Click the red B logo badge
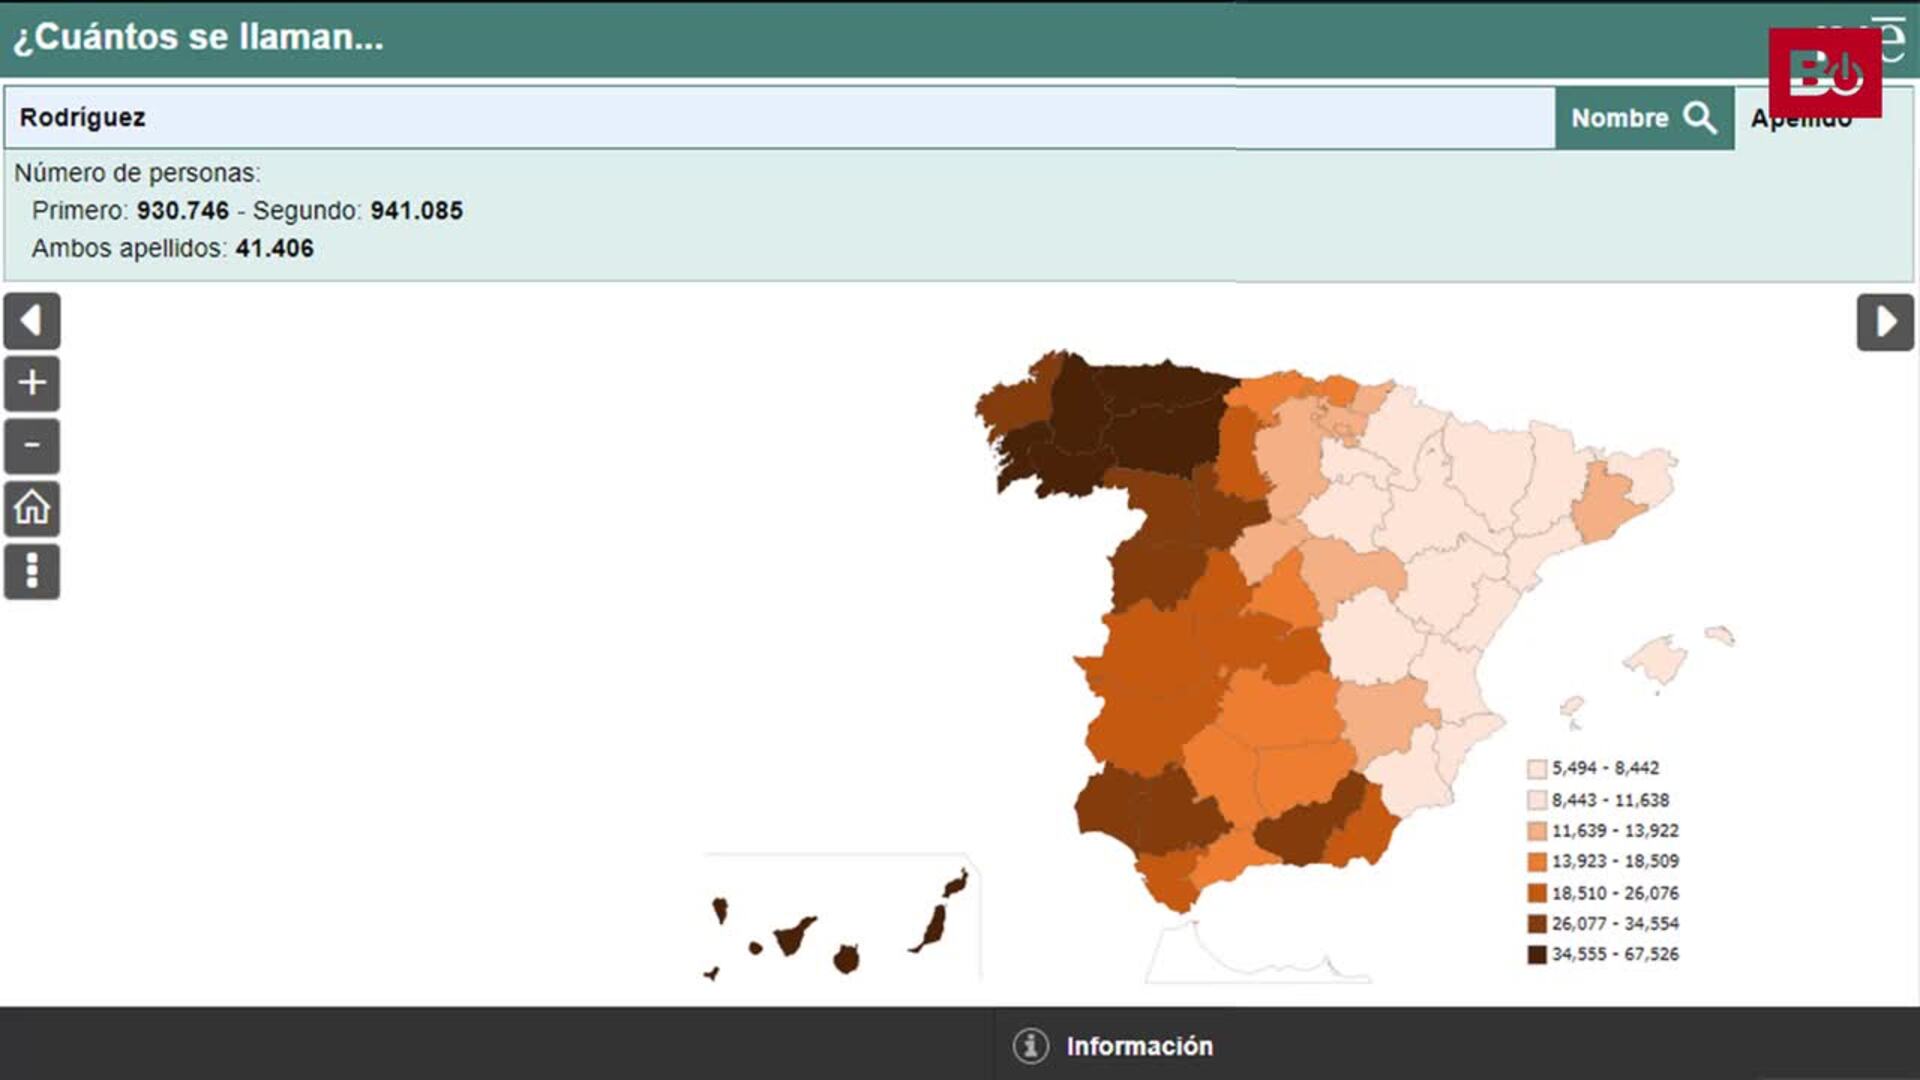 coord(1824,73)
